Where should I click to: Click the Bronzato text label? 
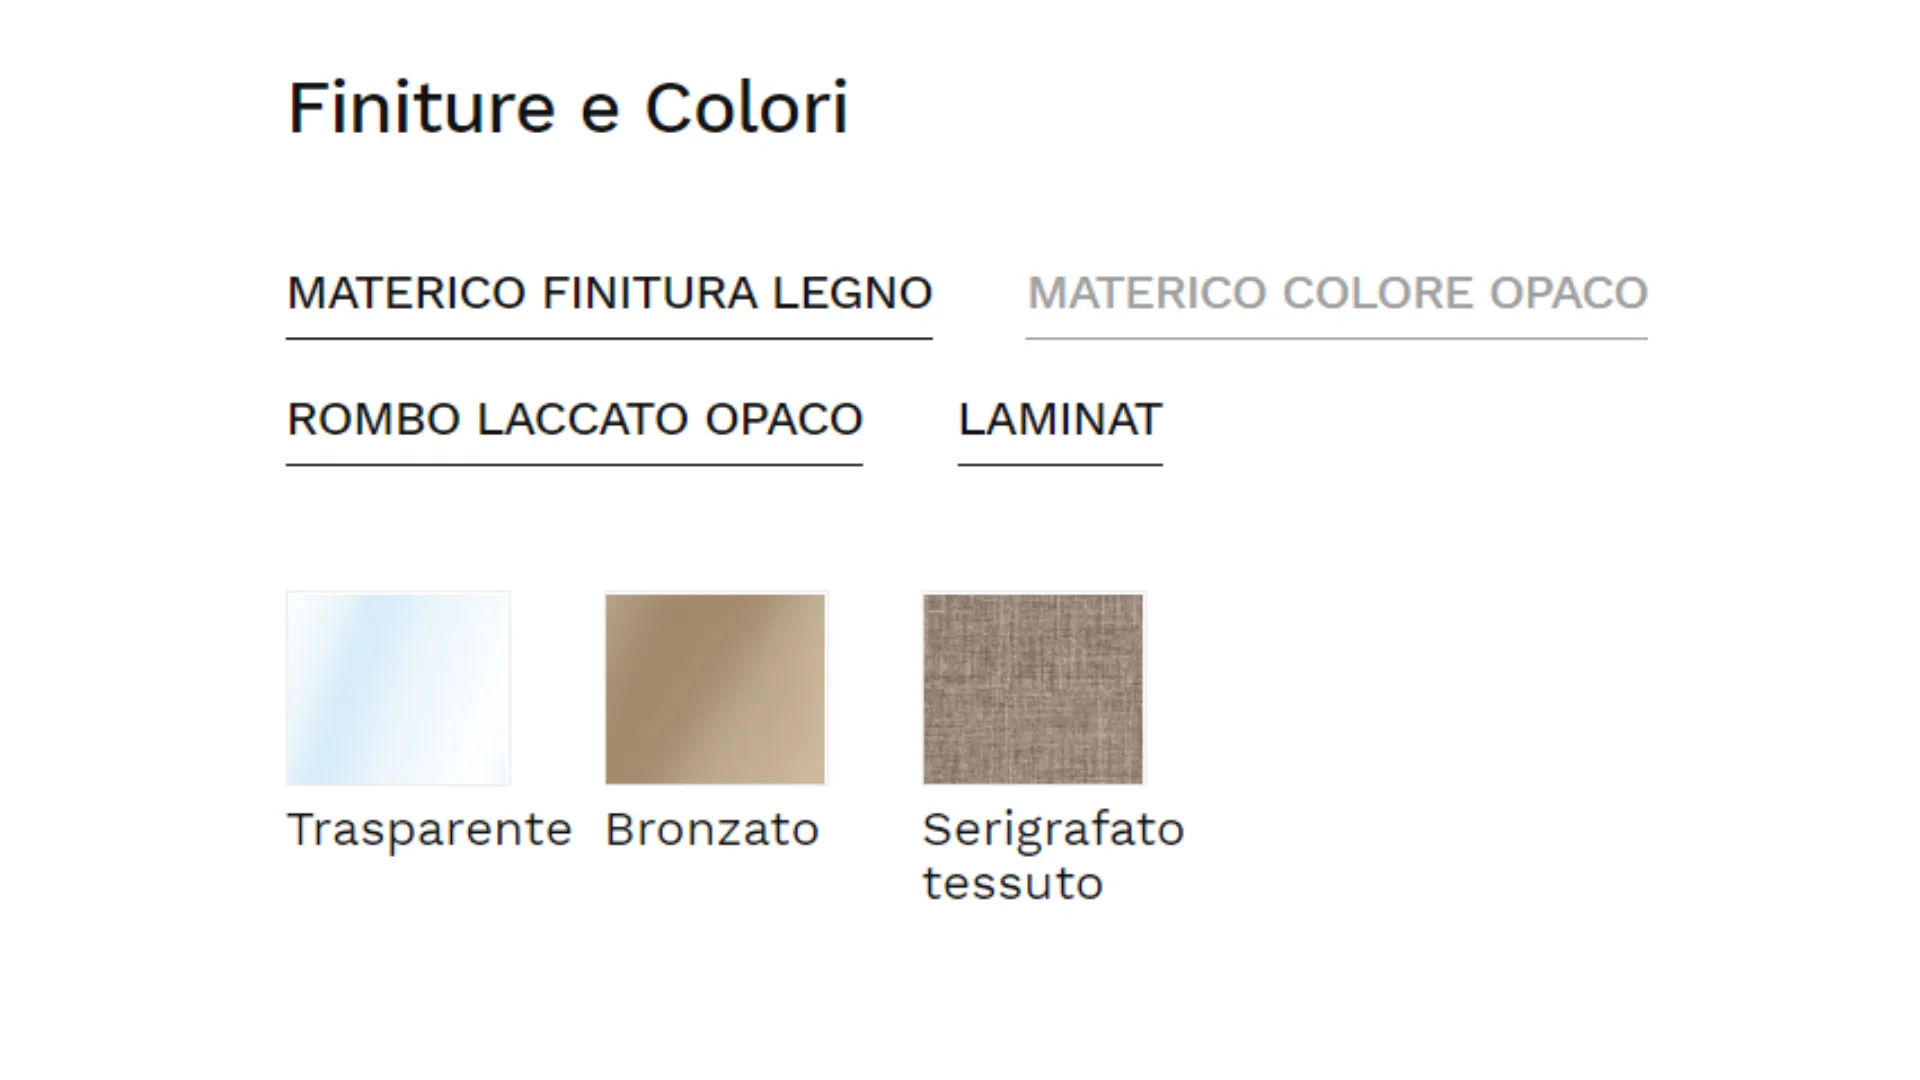pyautogui.click(x=712, y=829)
